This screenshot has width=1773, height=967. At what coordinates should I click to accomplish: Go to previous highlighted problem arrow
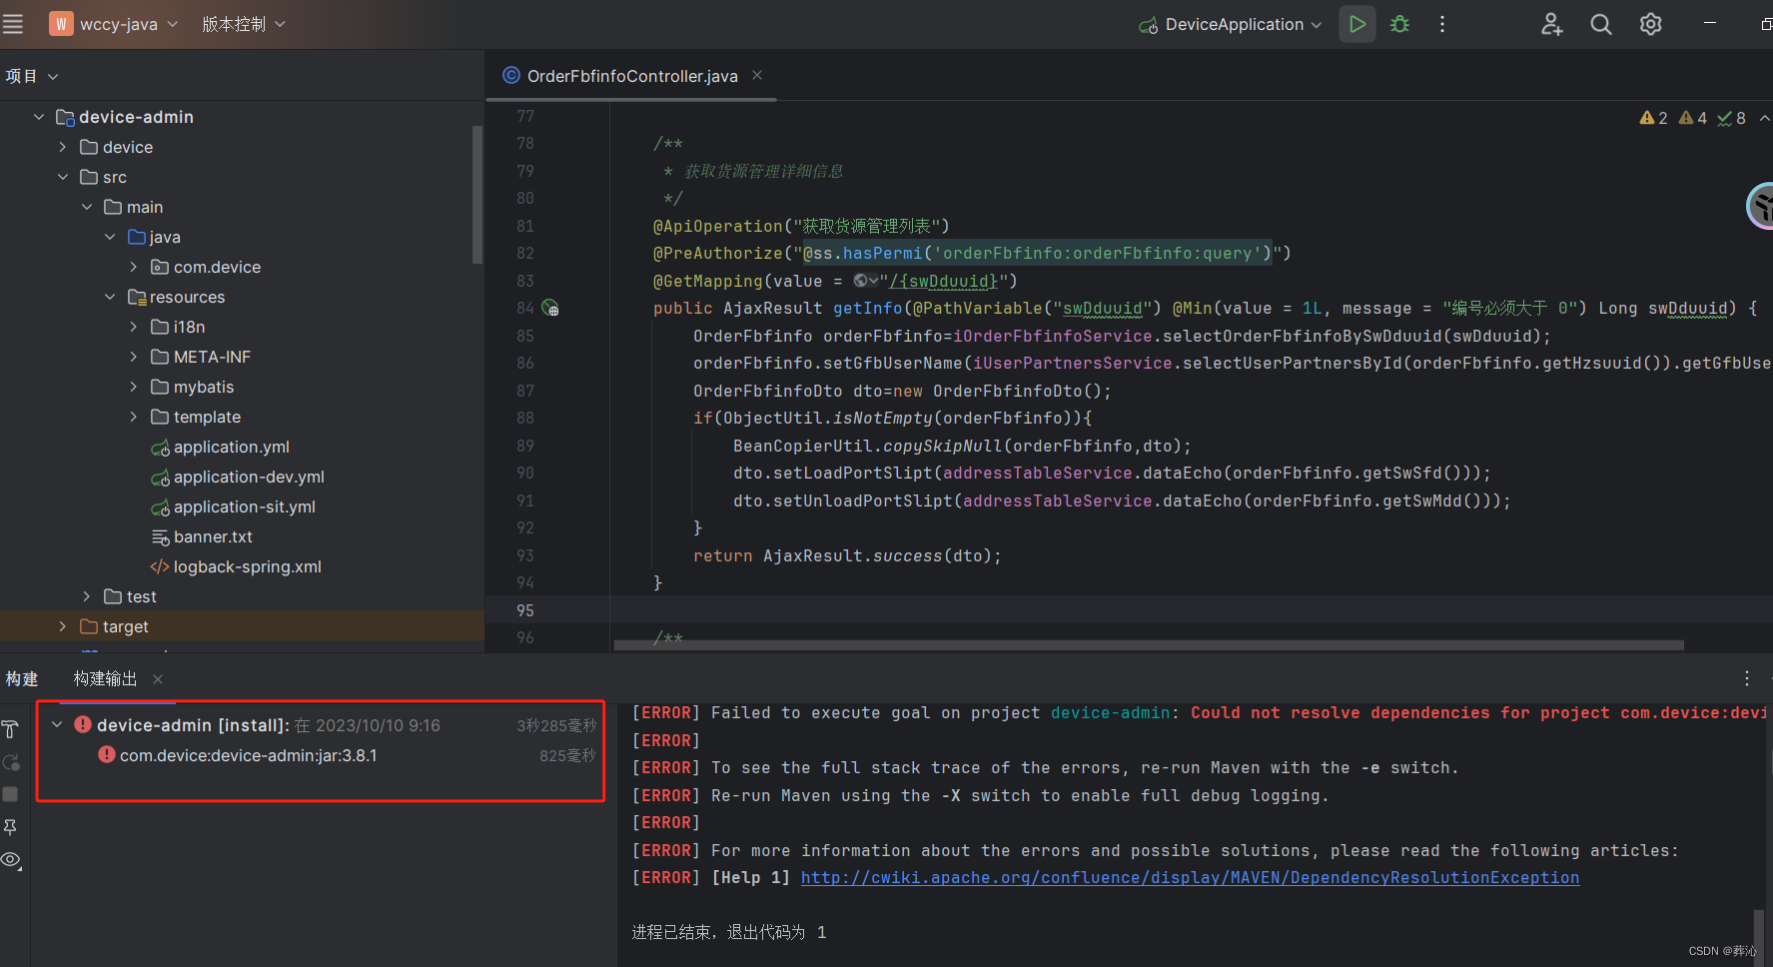[x=1765, y=118]
